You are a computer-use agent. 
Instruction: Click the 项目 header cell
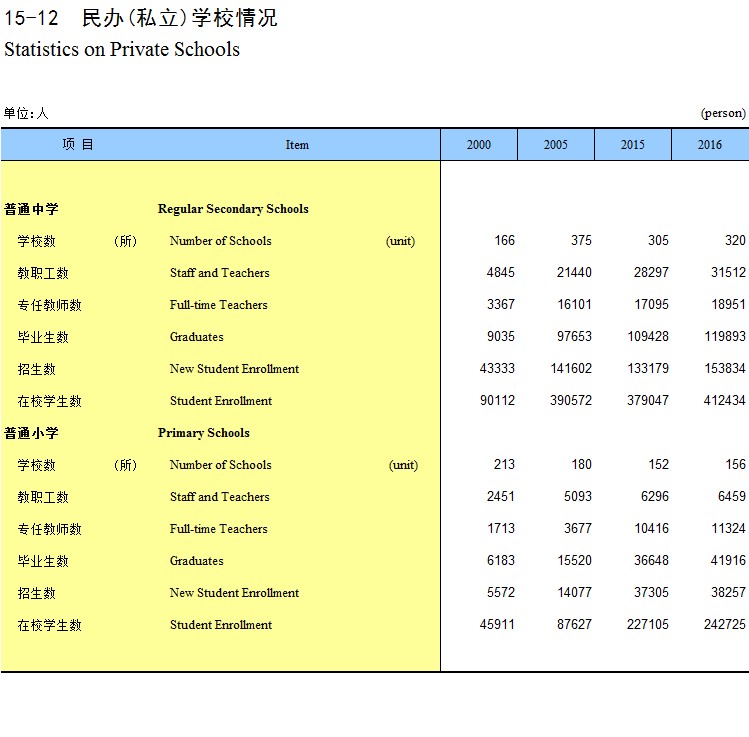tap(78, 144)
